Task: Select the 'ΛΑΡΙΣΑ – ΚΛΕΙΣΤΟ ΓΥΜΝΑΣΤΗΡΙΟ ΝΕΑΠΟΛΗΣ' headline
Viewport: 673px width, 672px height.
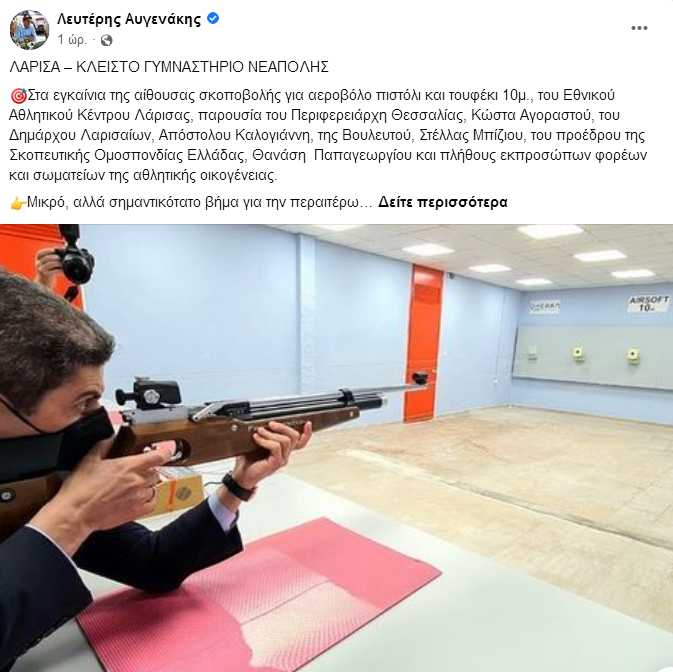Action: tap(169, 67)
